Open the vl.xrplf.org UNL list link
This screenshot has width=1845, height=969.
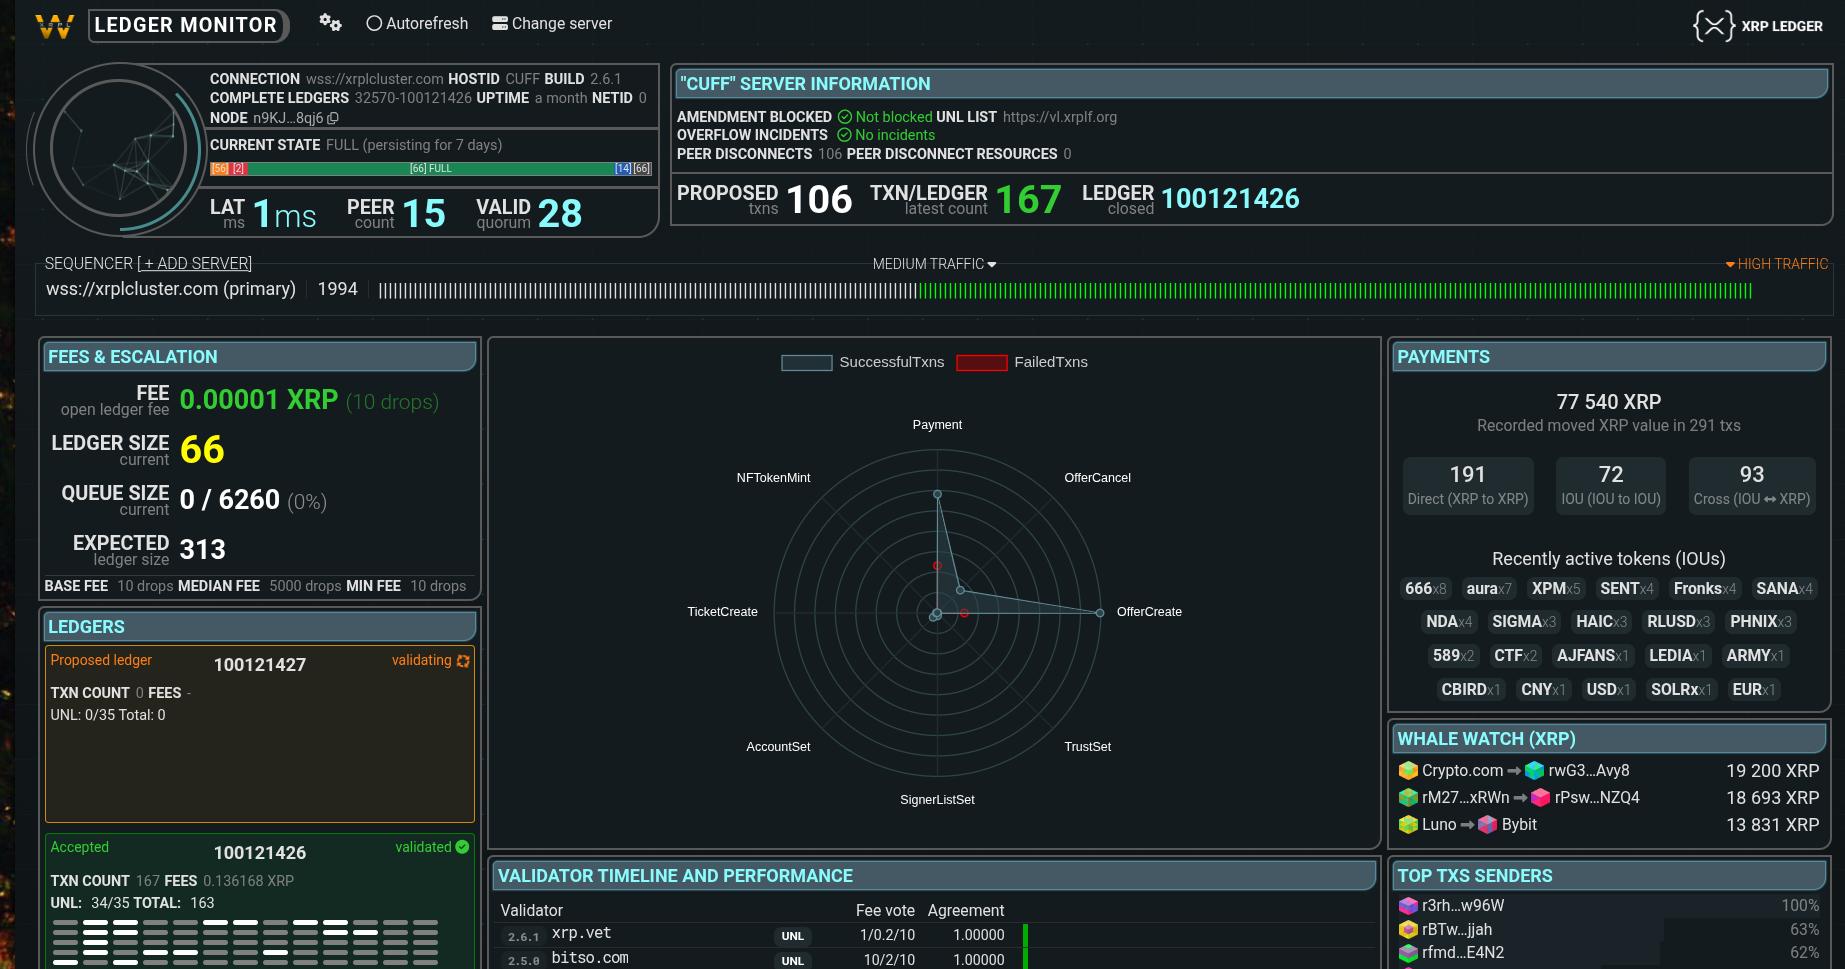(x=1062, y=117)
